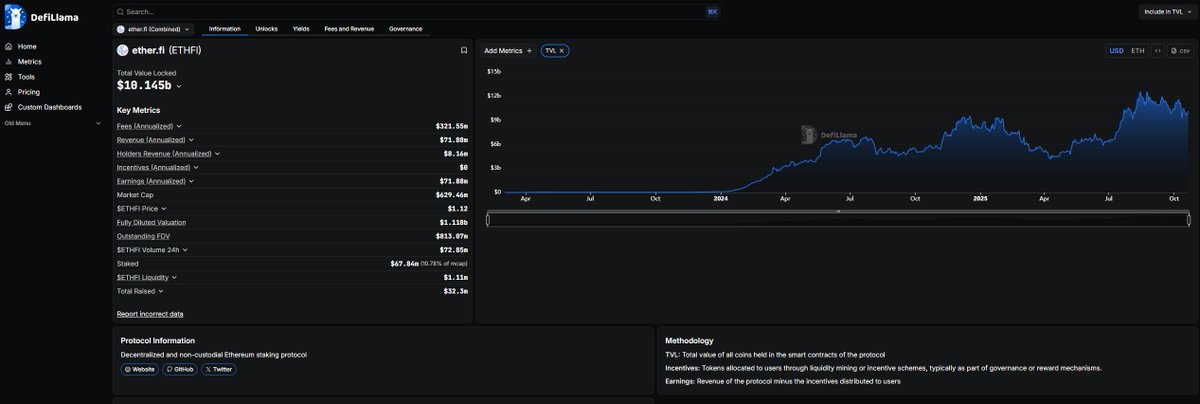Open Tools in the sidebar
This screenshot has height=404, width=1200.
(x=26, y=76)
